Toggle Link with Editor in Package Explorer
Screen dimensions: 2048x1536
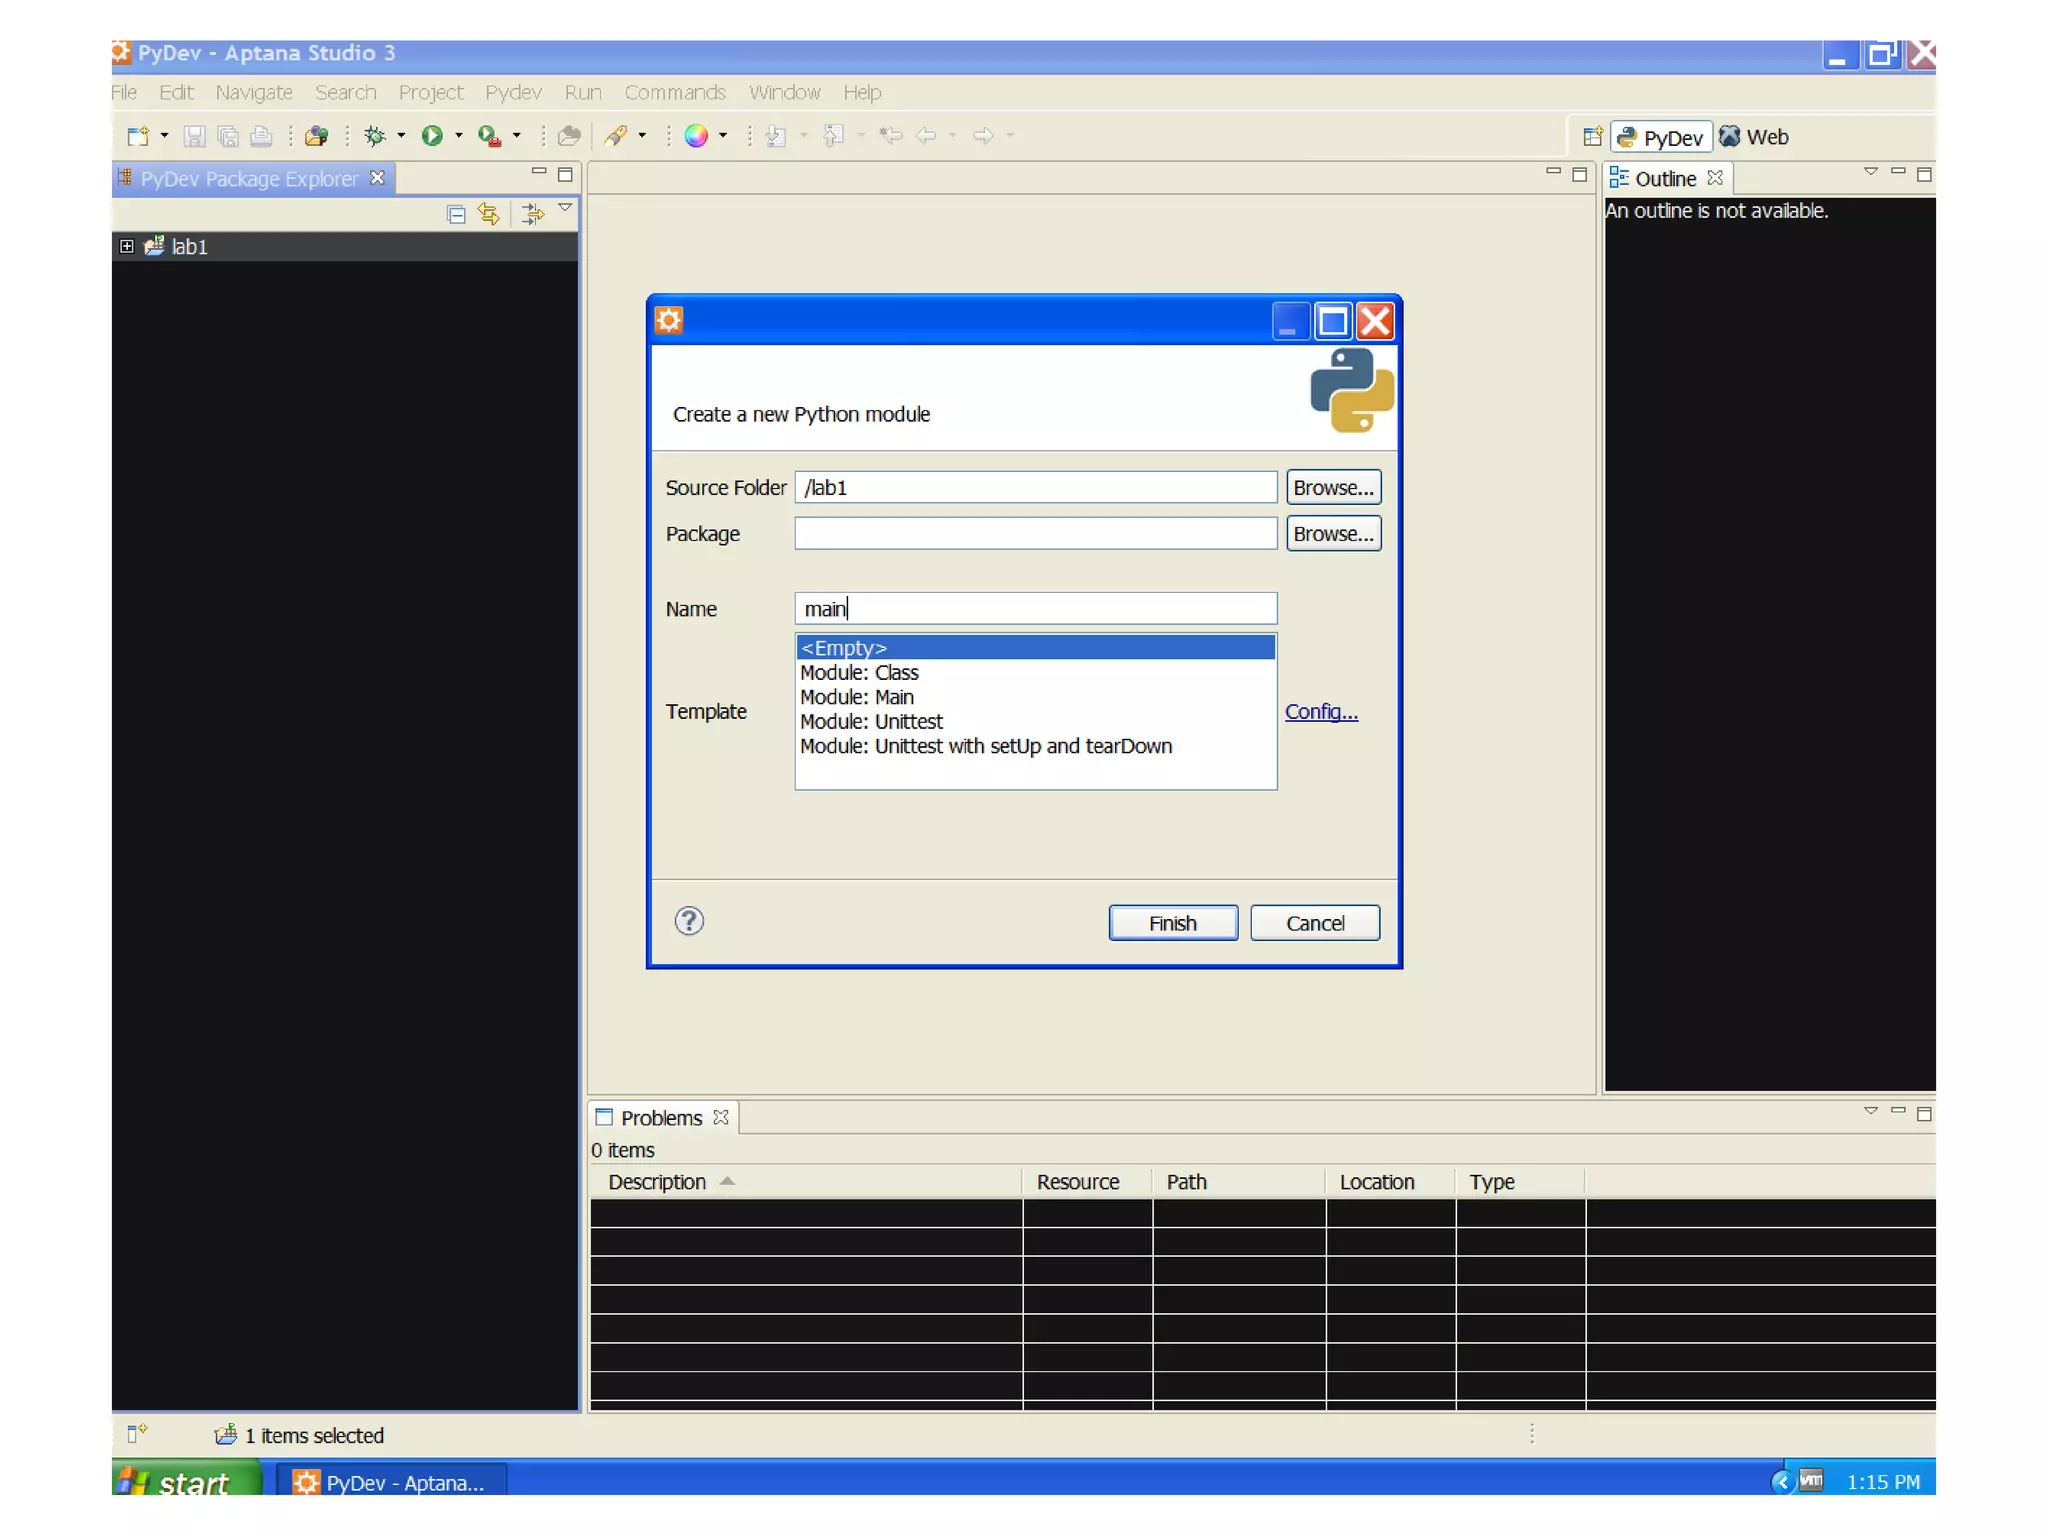489,214
